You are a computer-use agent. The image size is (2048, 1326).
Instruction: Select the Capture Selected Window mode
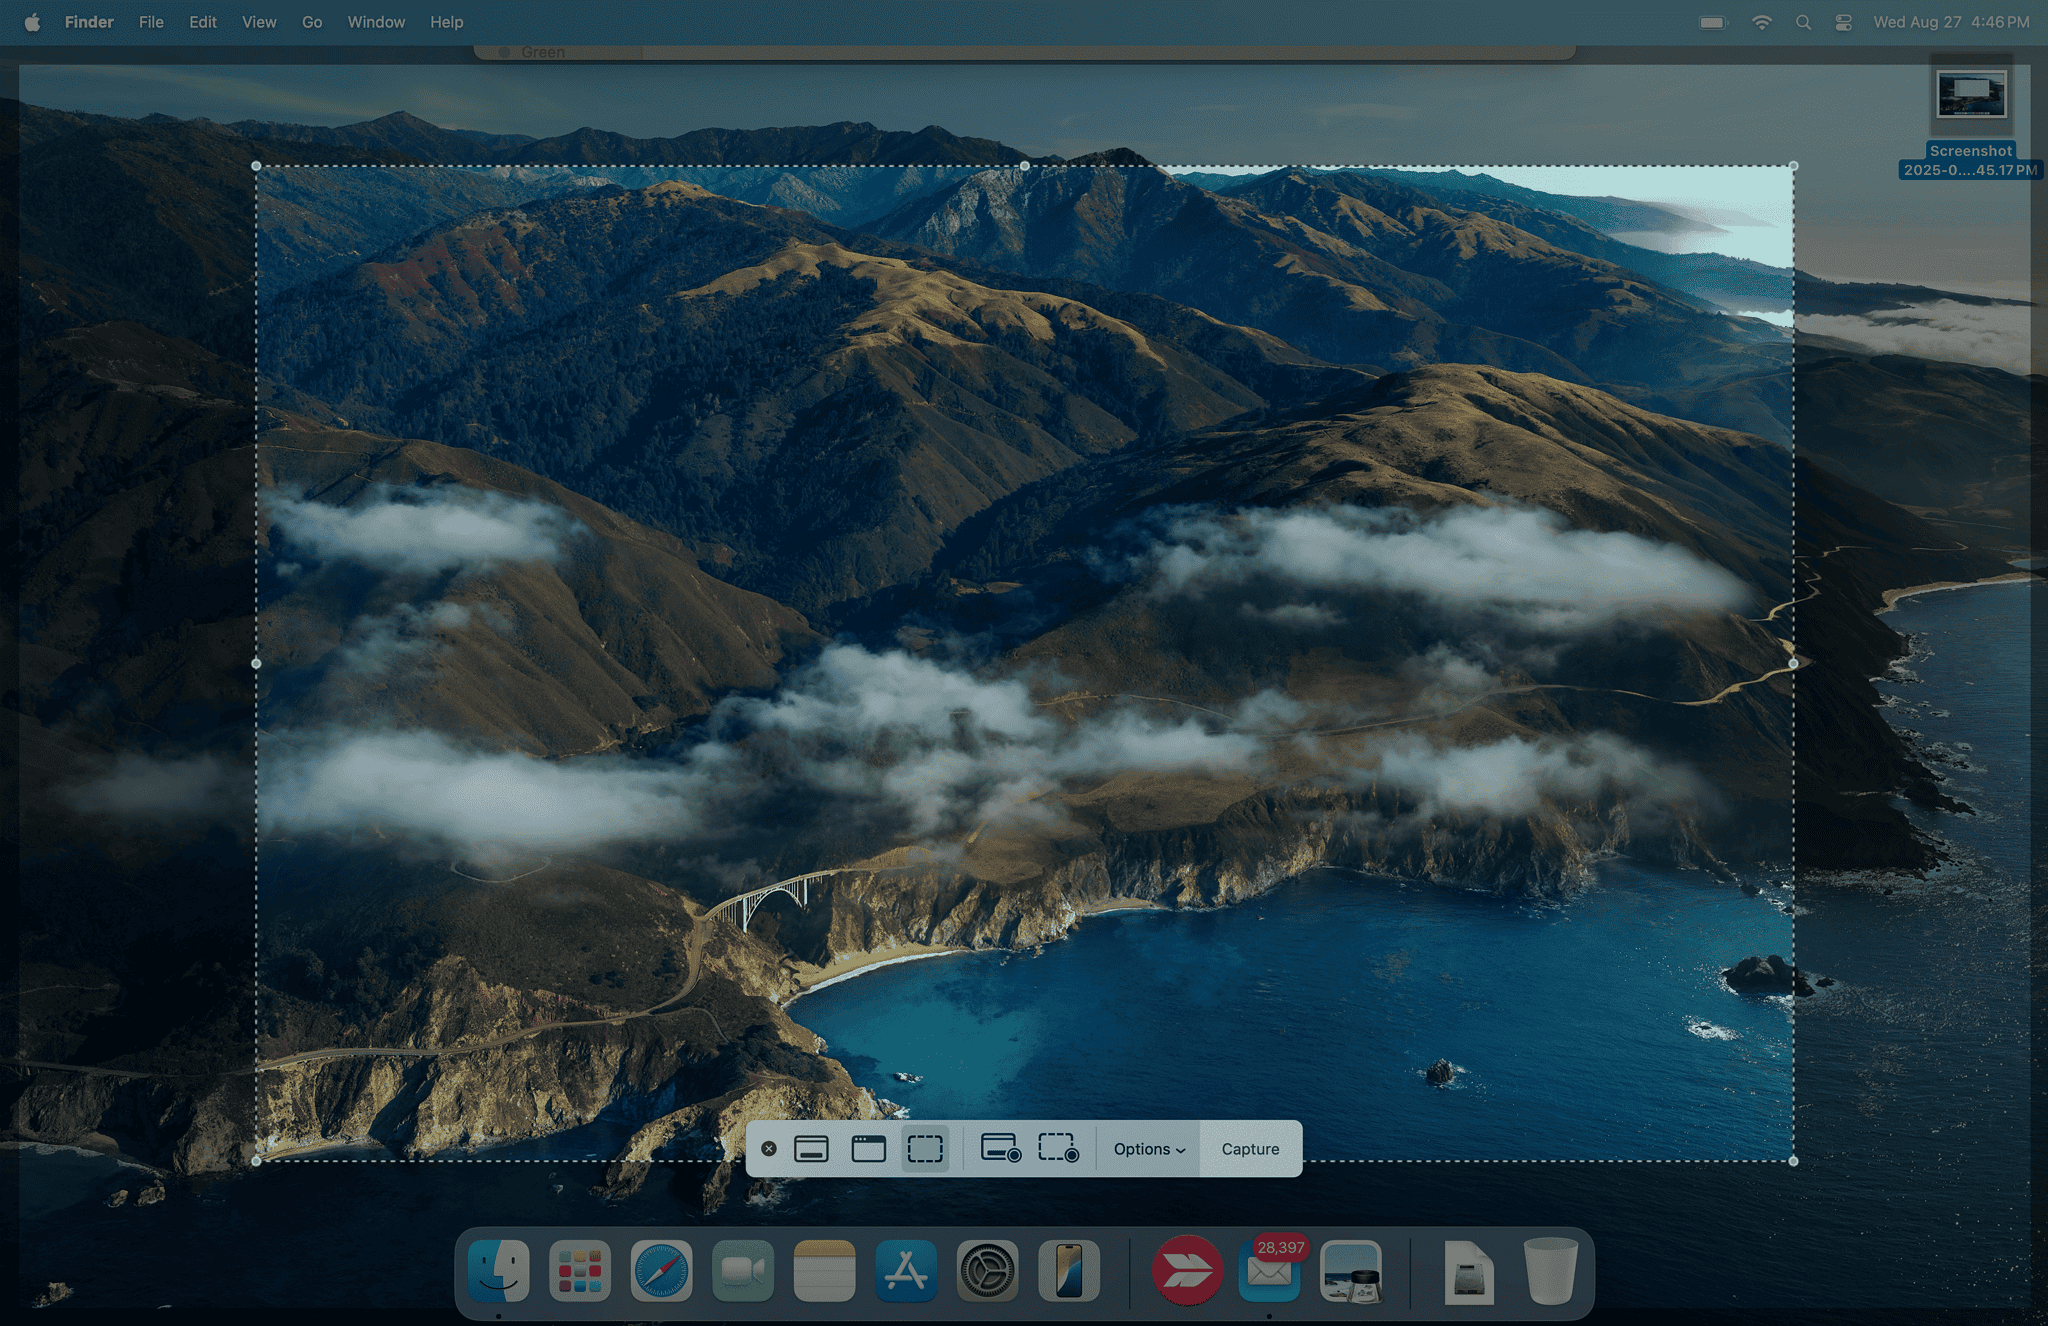tap(867, 1148)
